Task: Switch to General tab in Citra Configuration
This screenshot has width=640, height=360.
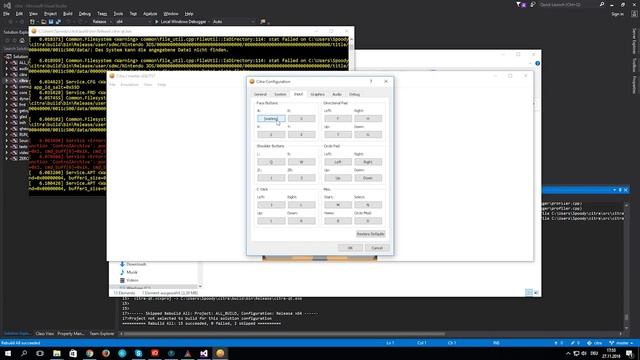Action: click(260, 94)
